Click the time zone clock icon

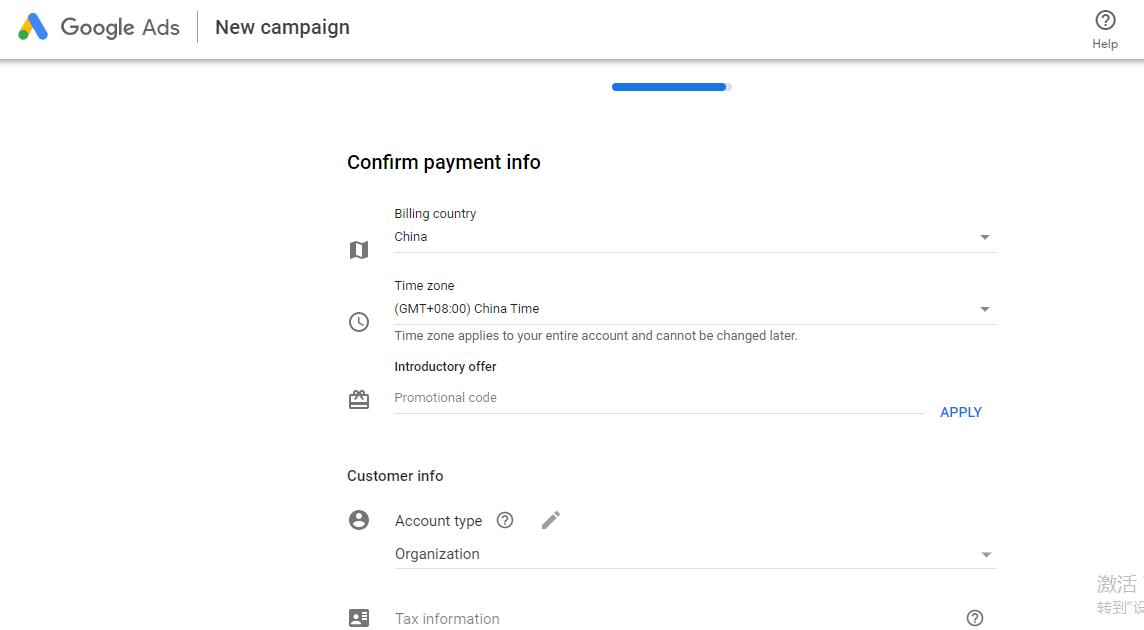(359, 322)
